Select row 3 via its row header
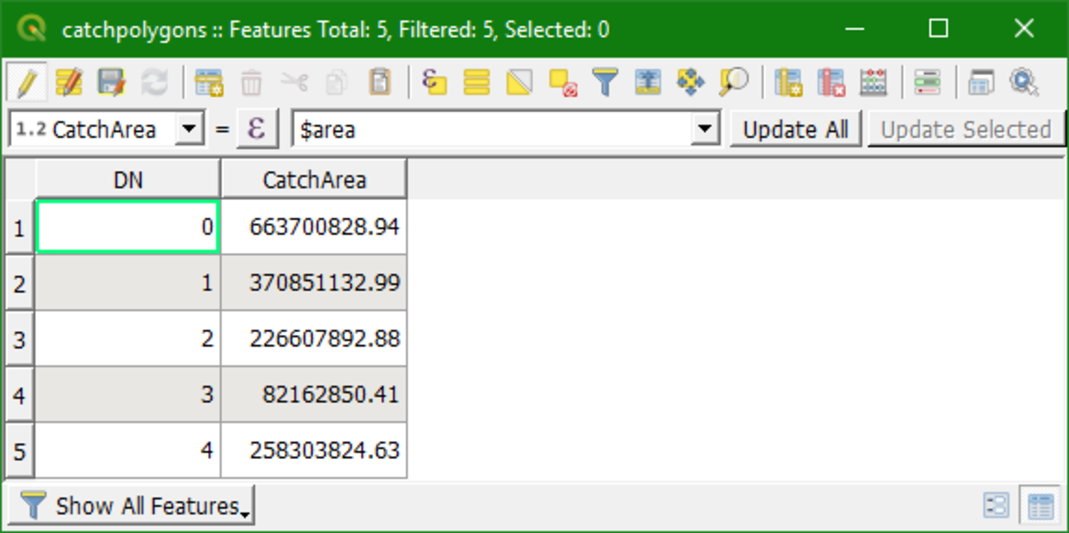The height and width of the screenshot is (533, 1069). 19,339
